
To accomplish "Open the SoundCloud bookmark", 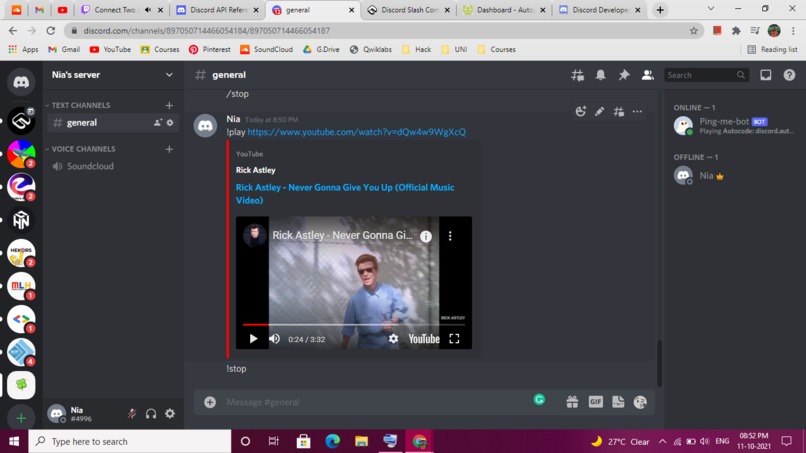I will click(x=266, y=49).
